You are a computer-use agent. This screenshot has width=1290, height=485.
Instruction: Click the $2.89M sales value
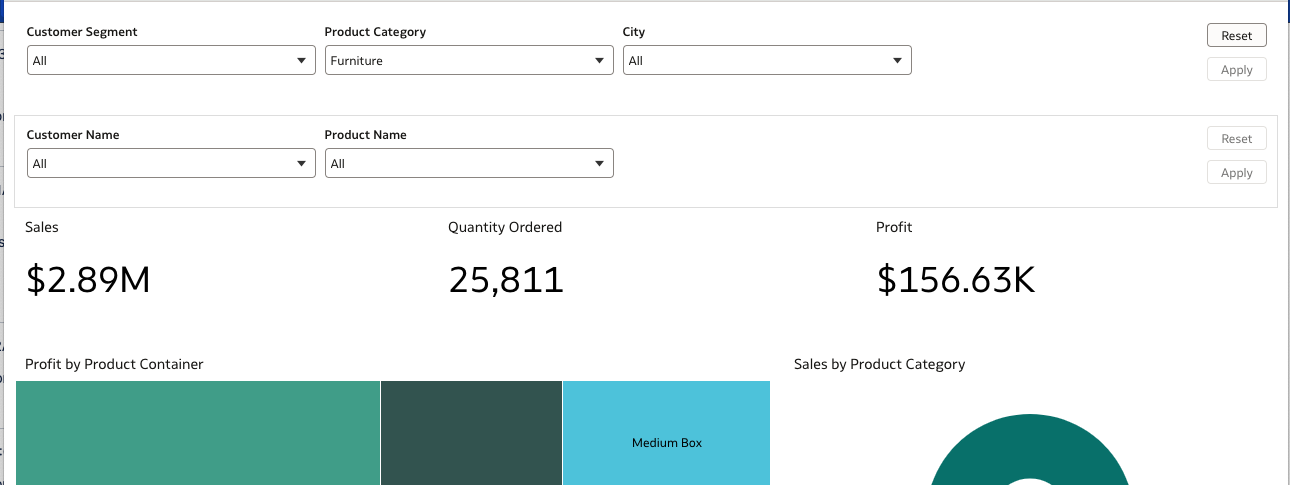[x=88, y=280]
